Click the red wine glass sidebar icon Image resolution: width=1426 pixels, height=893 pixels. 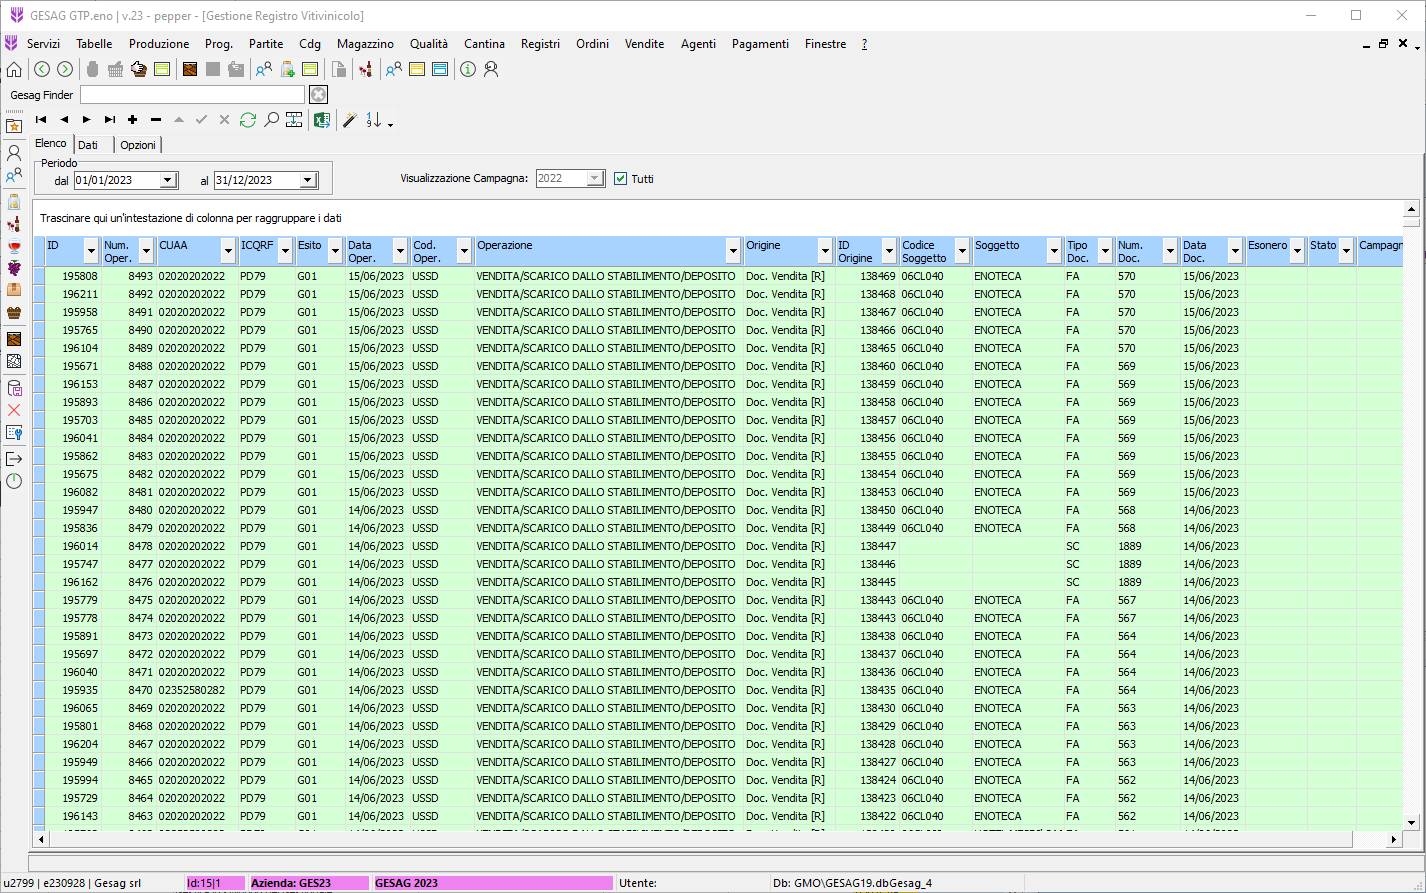pos(14,246)
